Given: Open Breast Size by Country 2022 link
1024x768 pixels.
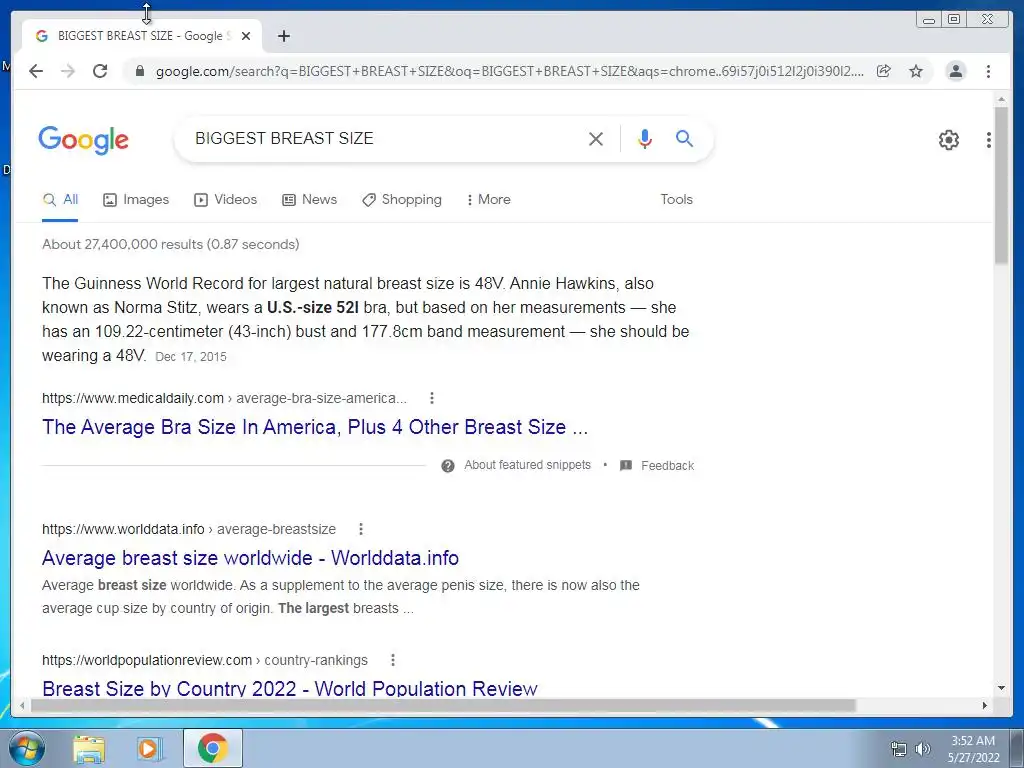Looking at the screenshot, I should (290, 688).
